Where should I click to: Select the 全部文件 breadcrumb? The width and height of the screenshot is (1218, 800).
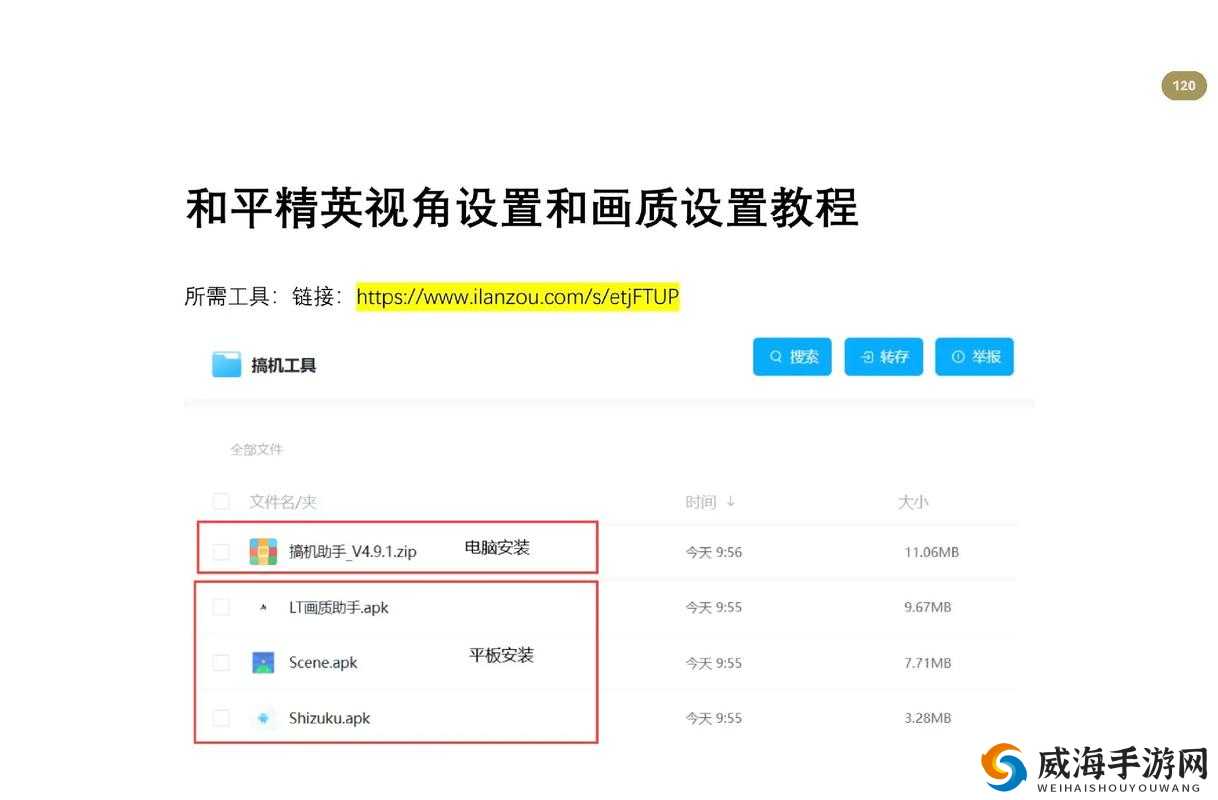point(256,449)
